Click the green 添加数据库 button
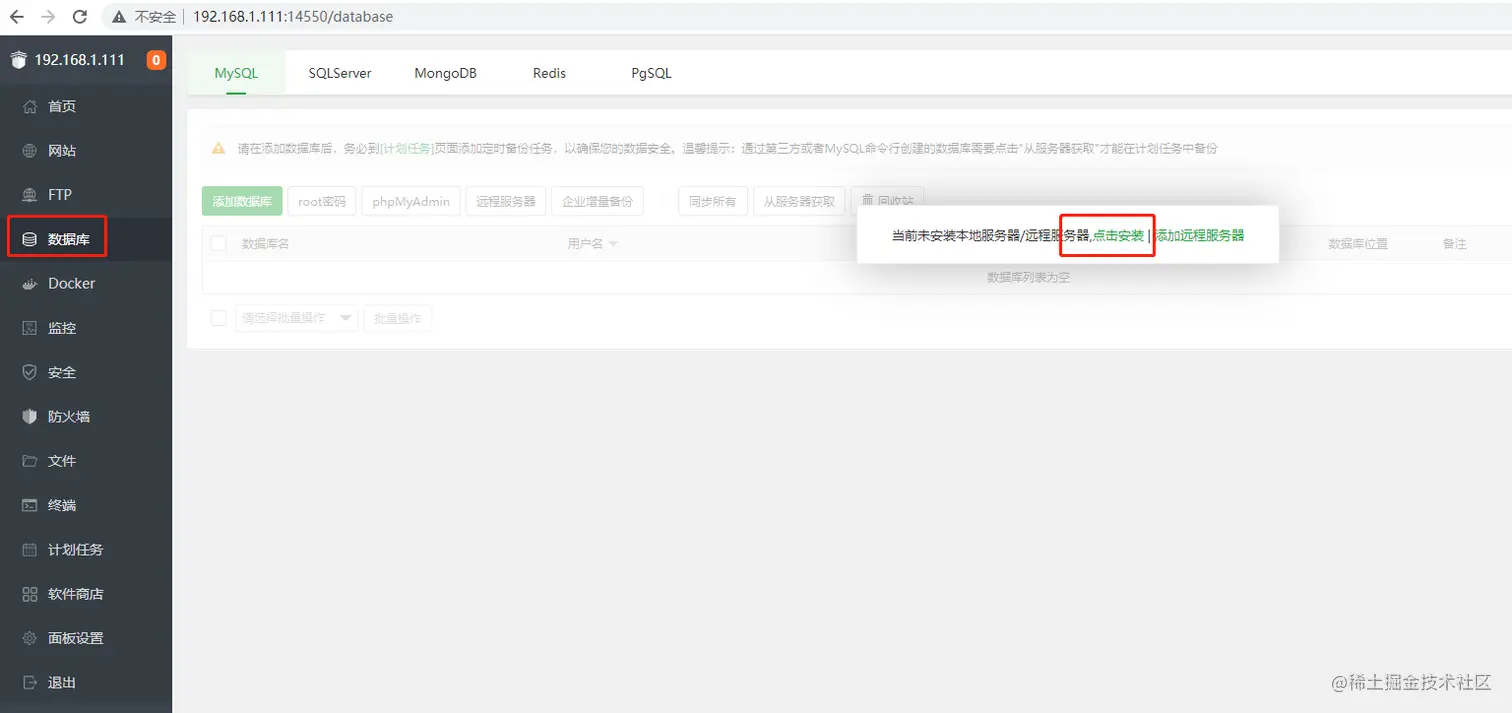 (242, 201)
